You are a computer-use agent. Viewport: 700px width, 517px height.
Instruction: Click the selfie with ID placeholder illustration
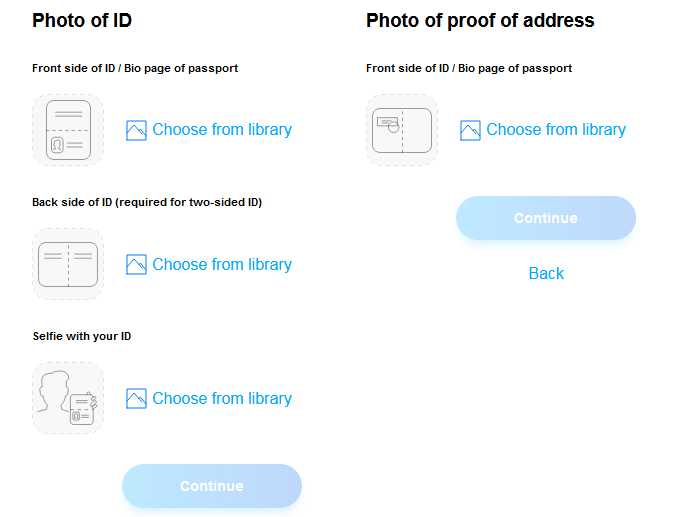(68, 398)
